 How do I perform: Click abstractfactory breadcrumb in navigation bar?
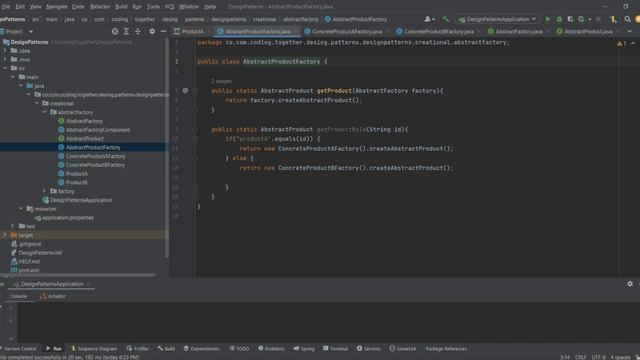click(x=301, y=19)
